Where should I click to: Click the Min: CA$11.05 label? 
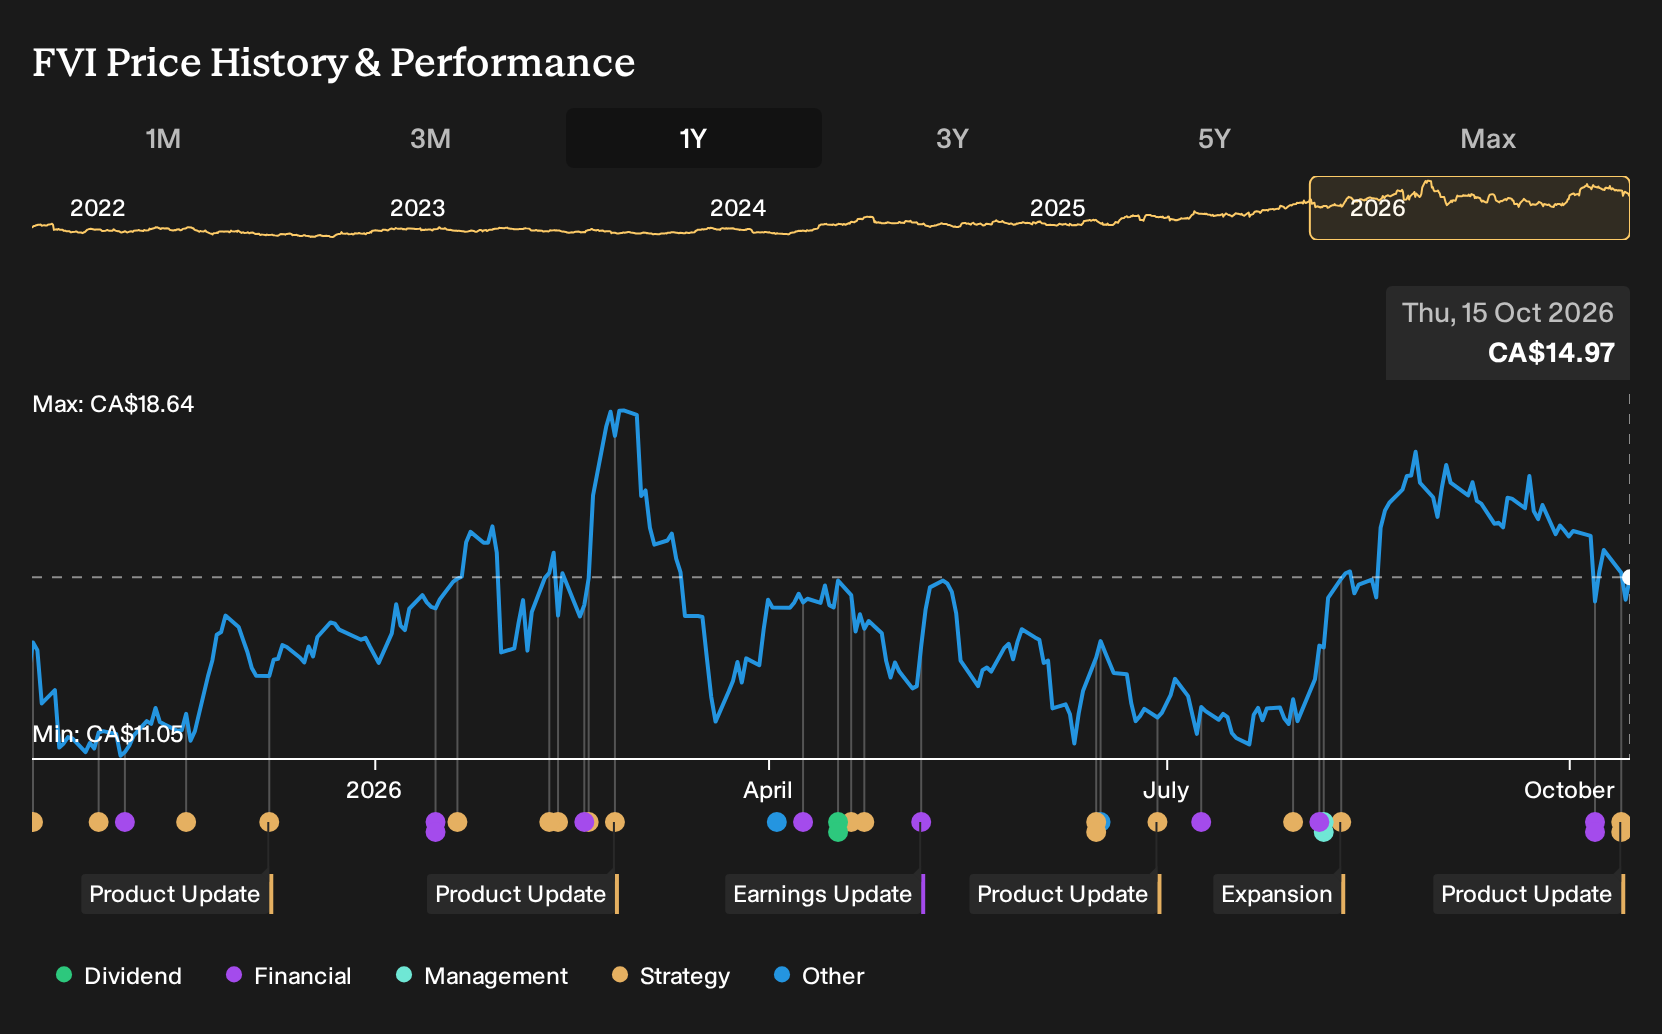tap(108, 734)
